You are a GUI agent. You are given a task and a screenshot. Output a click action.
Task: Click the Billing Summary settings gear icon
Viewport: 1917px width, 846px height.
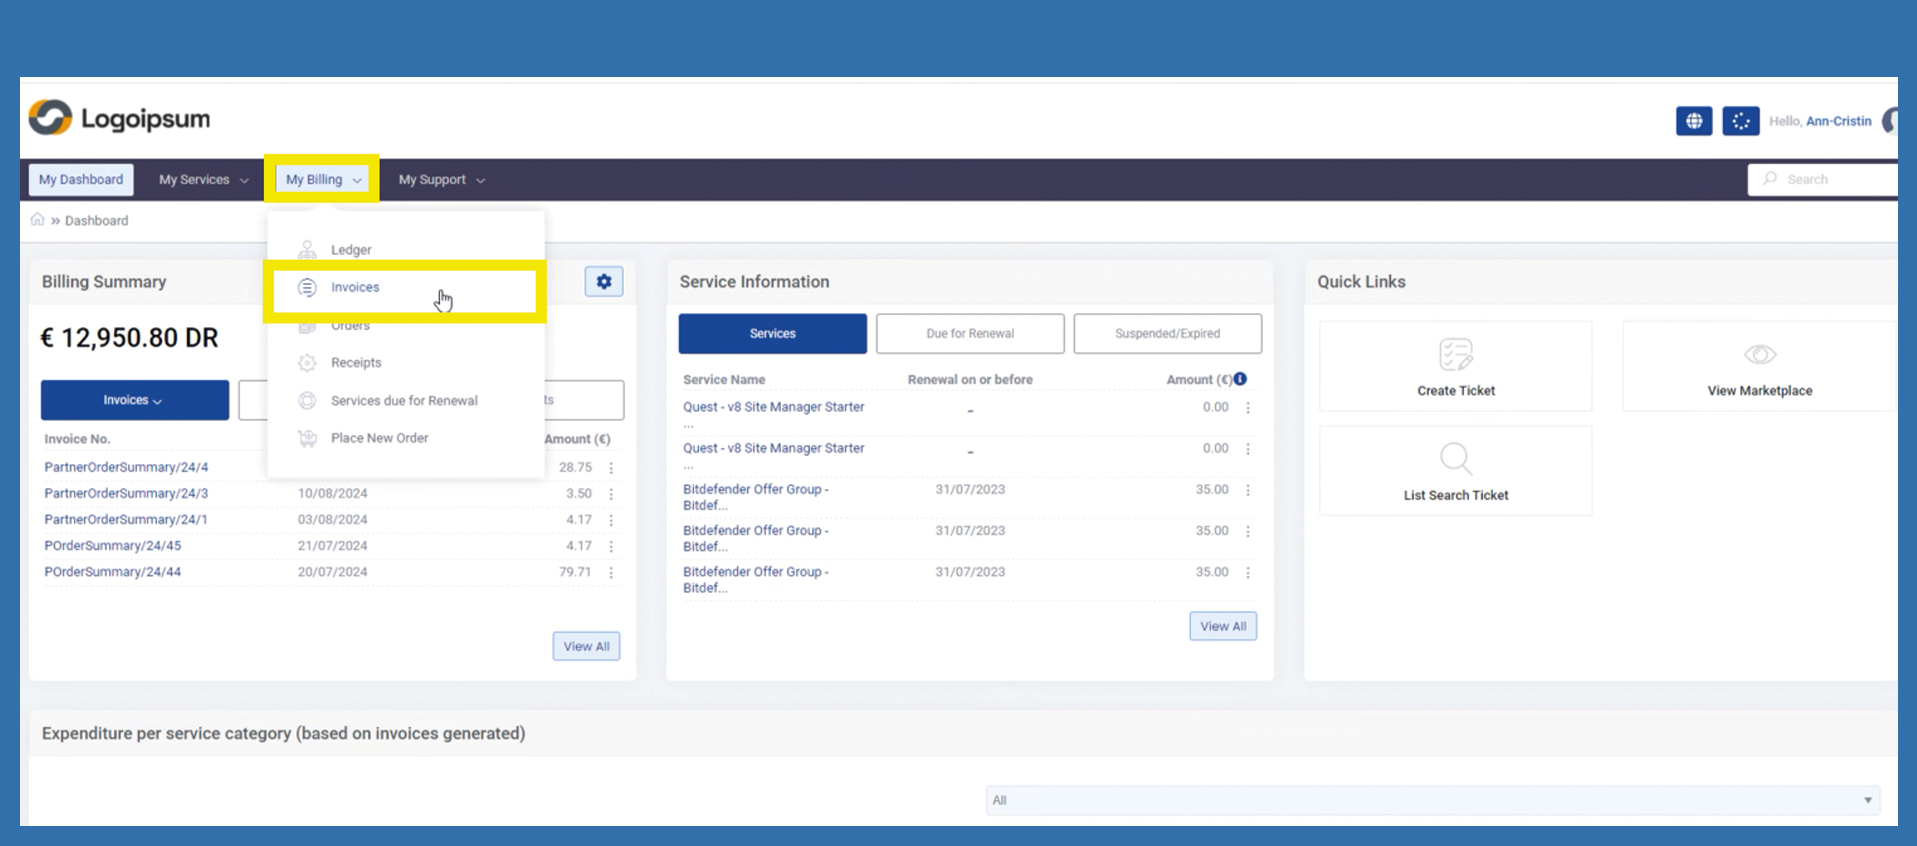click(x=603, y=282)
